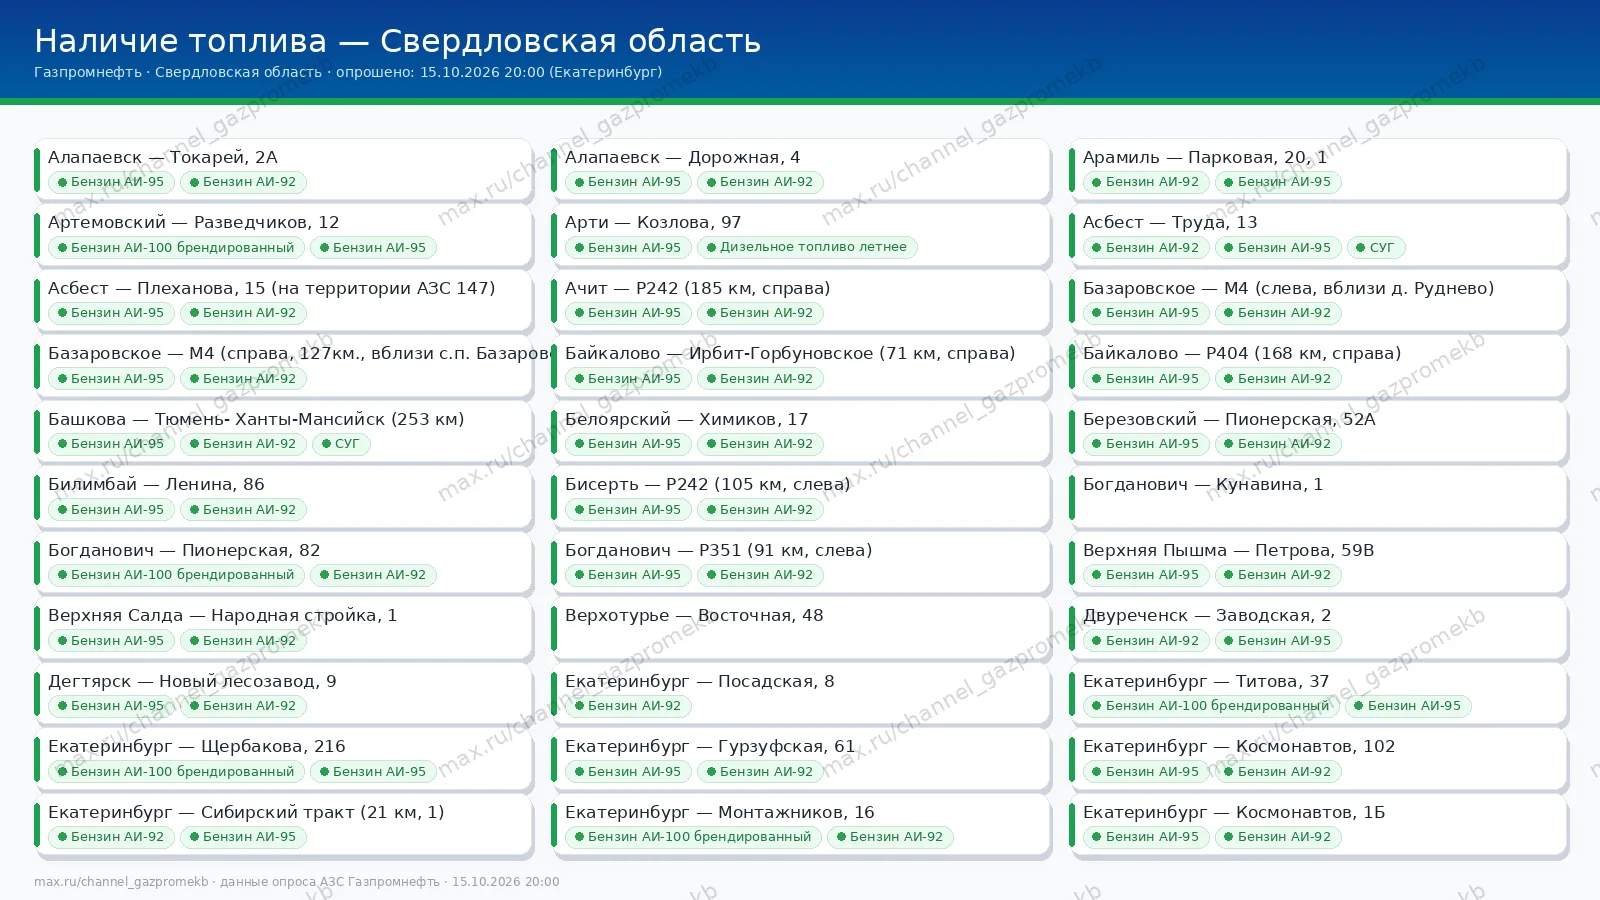Click Бензин АИ-100 брендированный in Екатеринбург — Титова, 37
This screenshot has height=900, width=1600.
tap(1211, 706)
